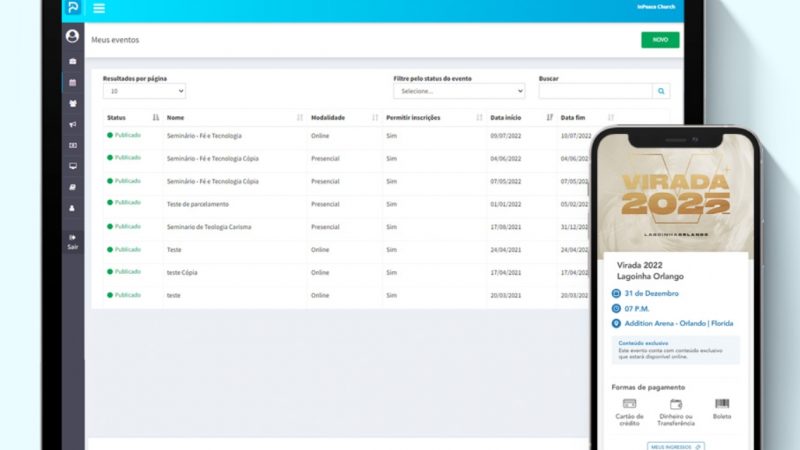Image resolution: width=800 pixels, height=450 pixels.
Task: Click the Buscar search input field
Action: click(x=595, y=91)
